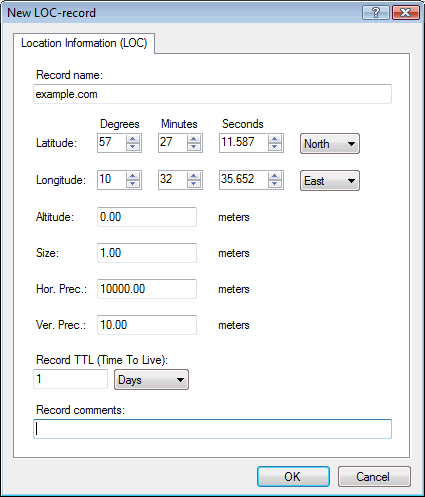Select the Location Information (LOC) tab

pyautogui.click(x=84, y=43)
